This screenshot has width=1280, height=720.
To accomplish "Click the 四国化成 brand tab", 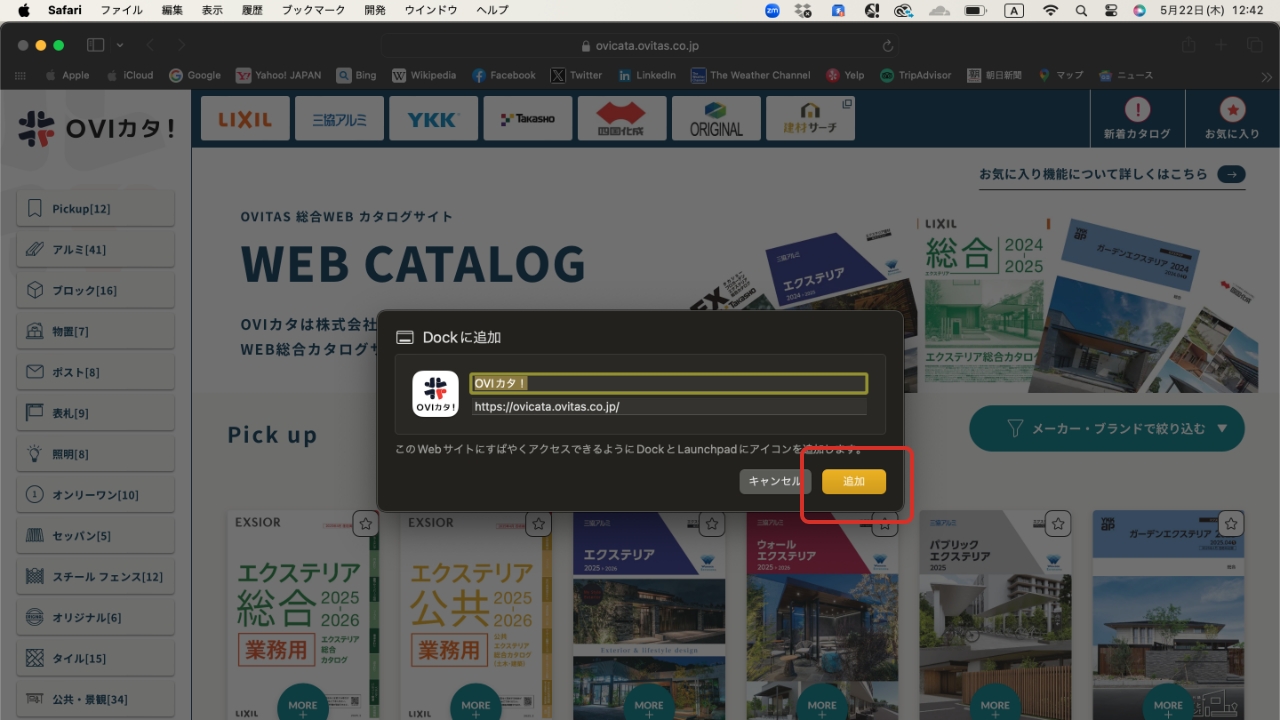I will coord(622,118).
